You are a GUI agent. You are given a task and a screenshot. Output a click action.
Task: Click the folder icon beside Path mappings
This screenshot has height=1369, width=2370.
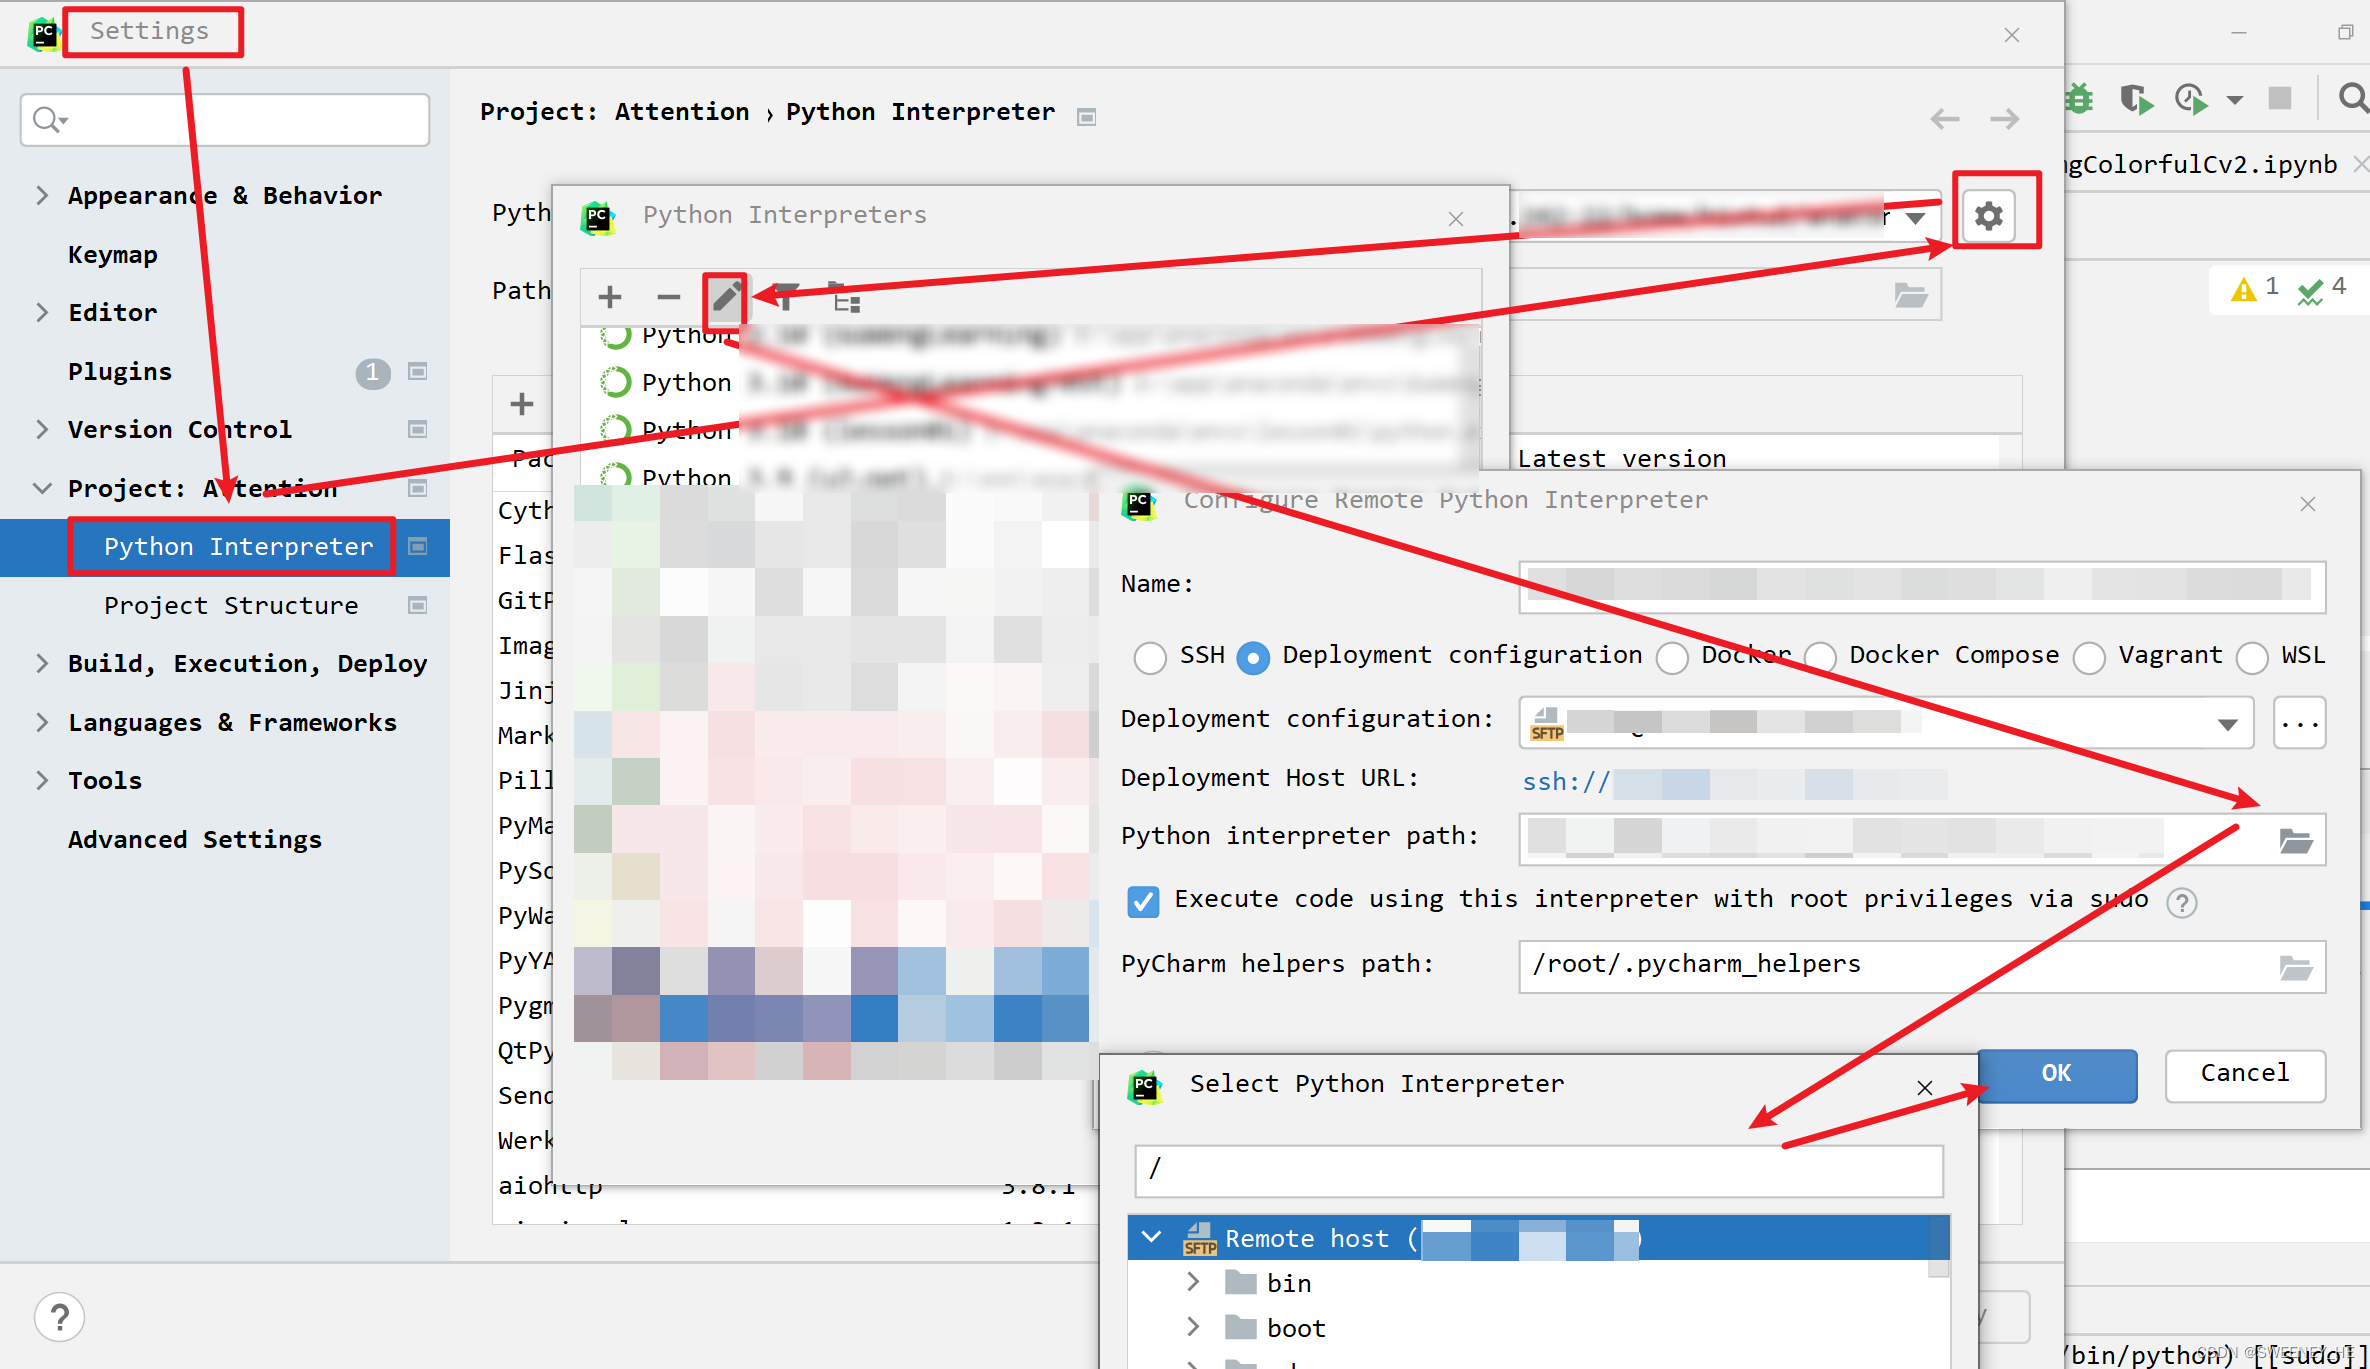click(1910, 295)
